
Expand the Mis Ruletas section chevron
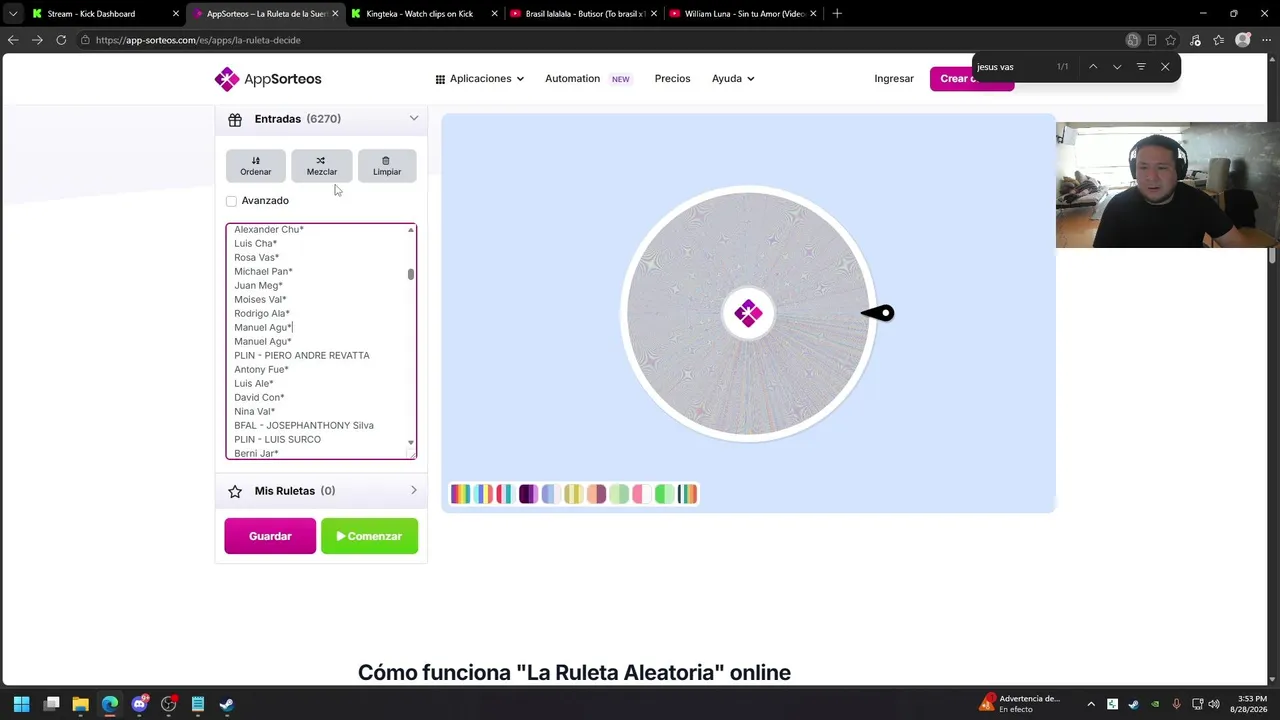tap(413, 491)
